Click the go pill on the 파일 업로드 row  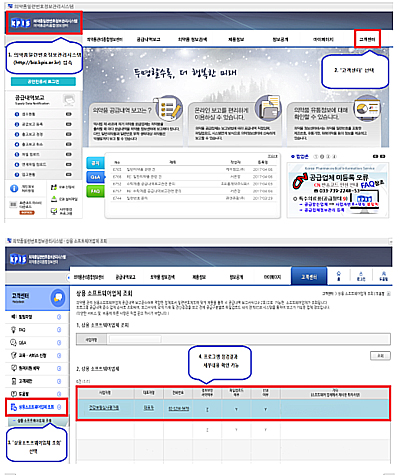69,154
